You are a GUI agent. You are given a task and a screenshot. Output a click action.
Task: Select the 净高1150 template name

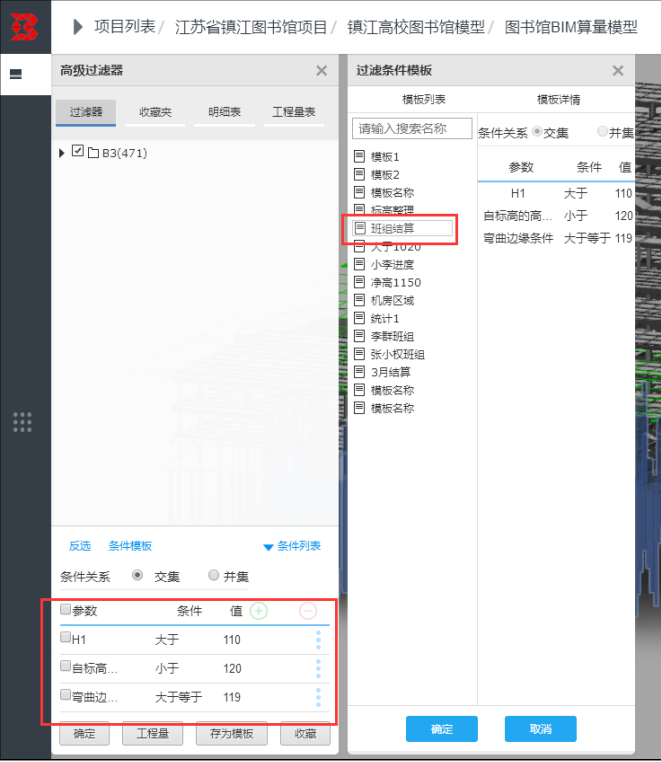point(396,282)
